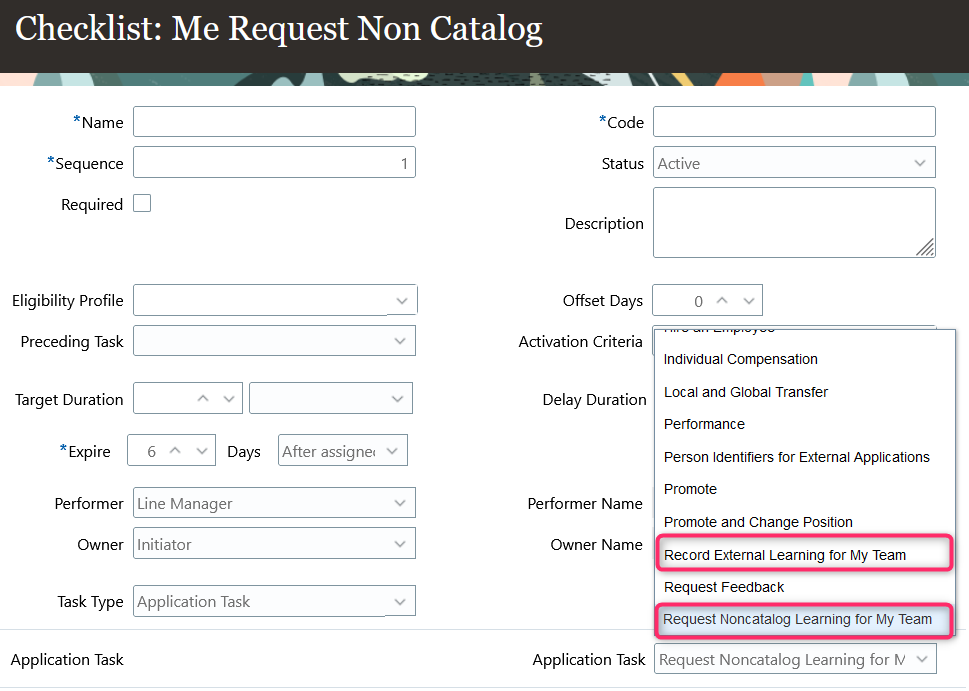
Task: Check the Required checkbox
Action: pyautogui.click(x=140, y=202)
